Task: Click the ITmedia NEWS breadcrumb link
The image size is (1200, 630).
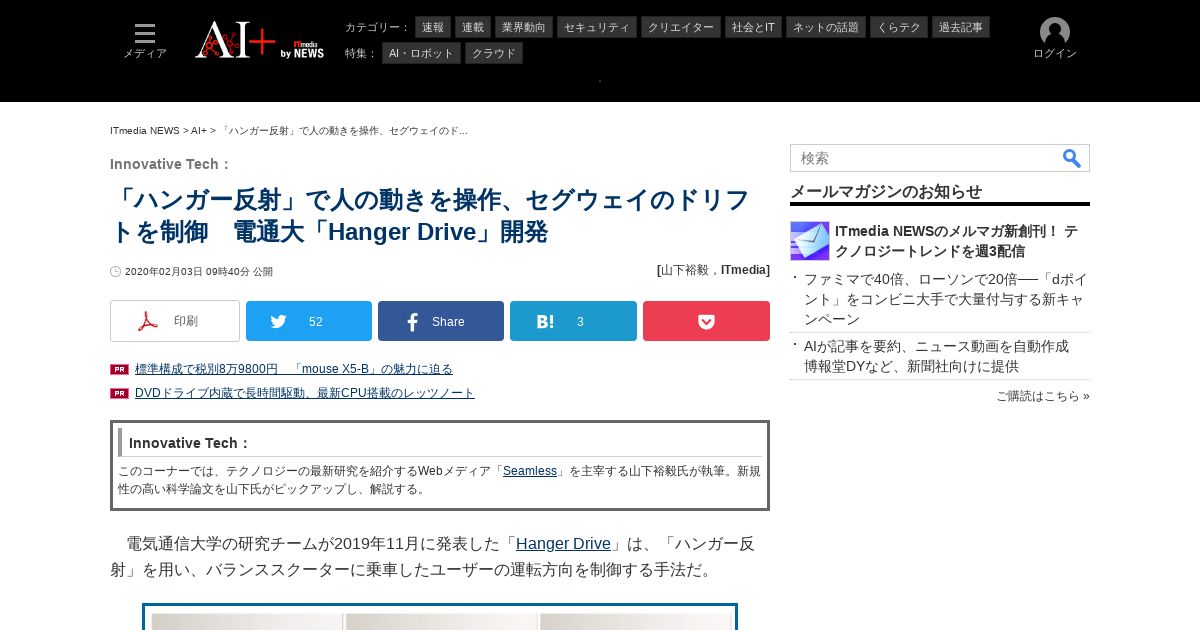Action: tap(145, 131)
